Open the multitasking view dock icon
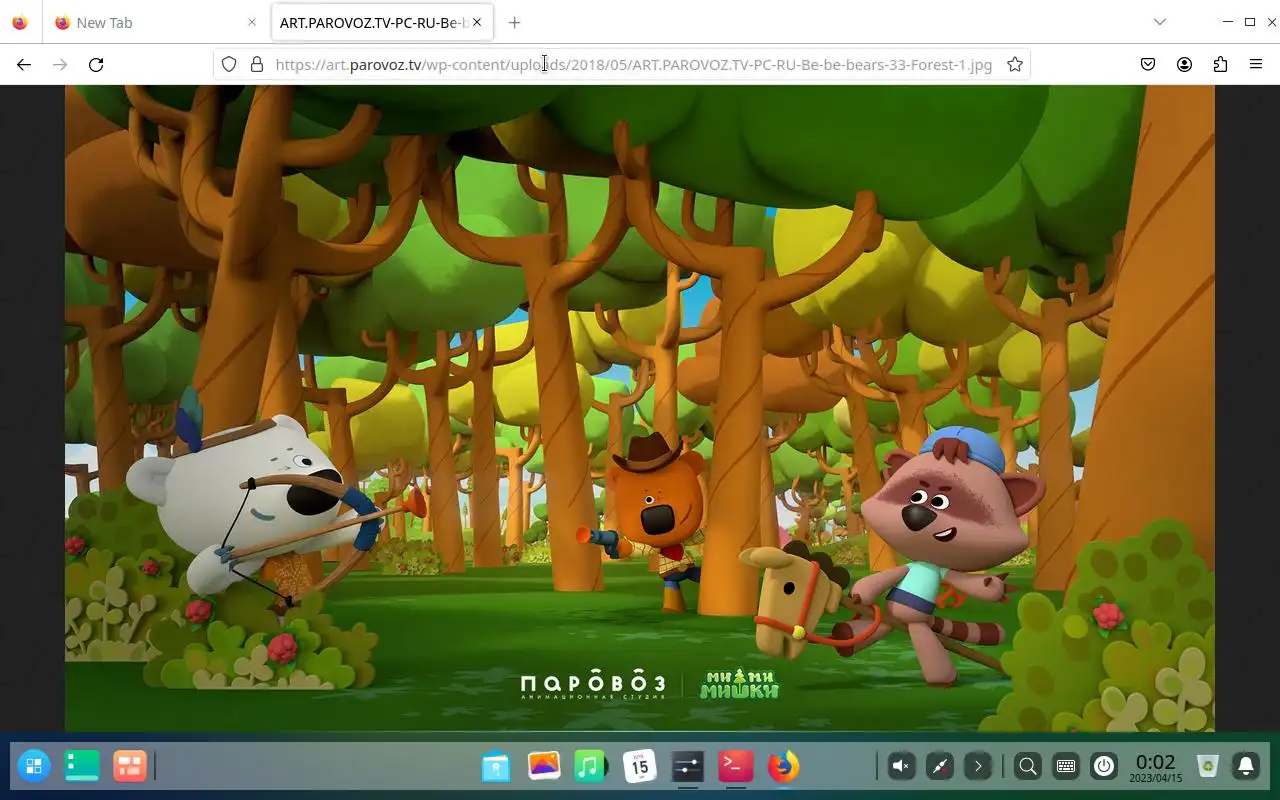Viewport: 1280px width, 800px height. 82,767
